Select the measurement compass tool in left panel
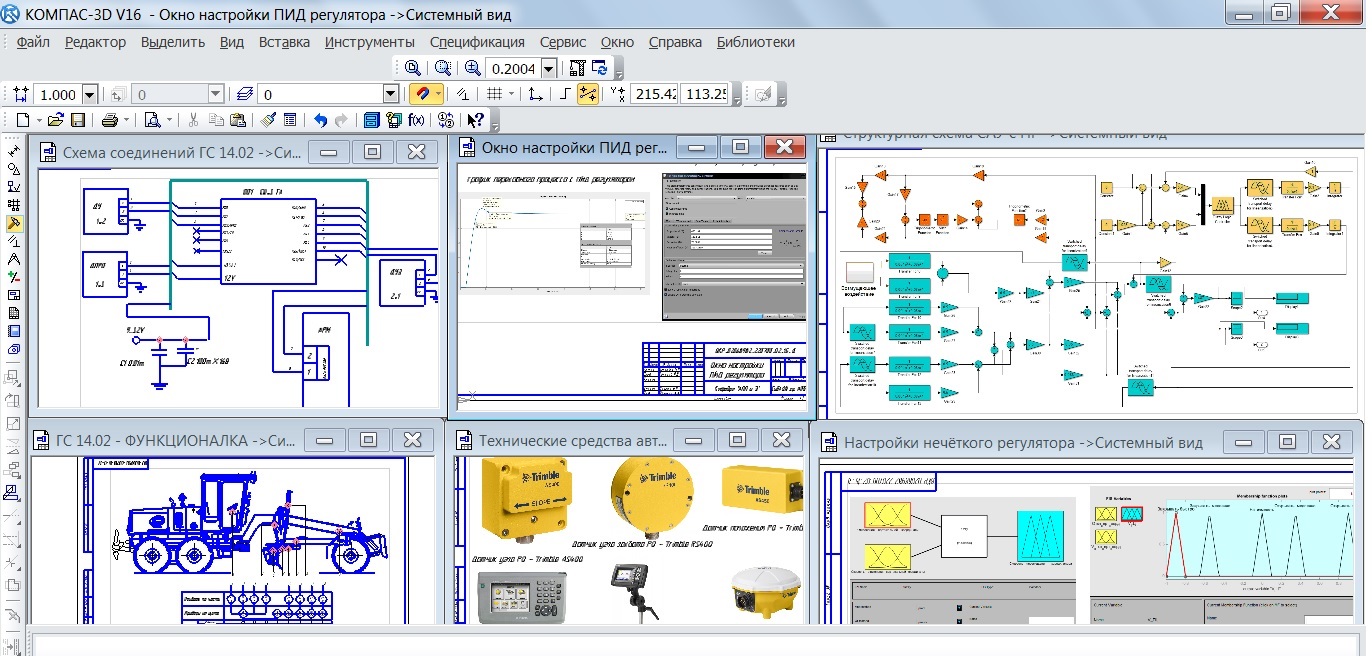The height and width of the screenshot is (656, 1372). (x=14, y=259)
